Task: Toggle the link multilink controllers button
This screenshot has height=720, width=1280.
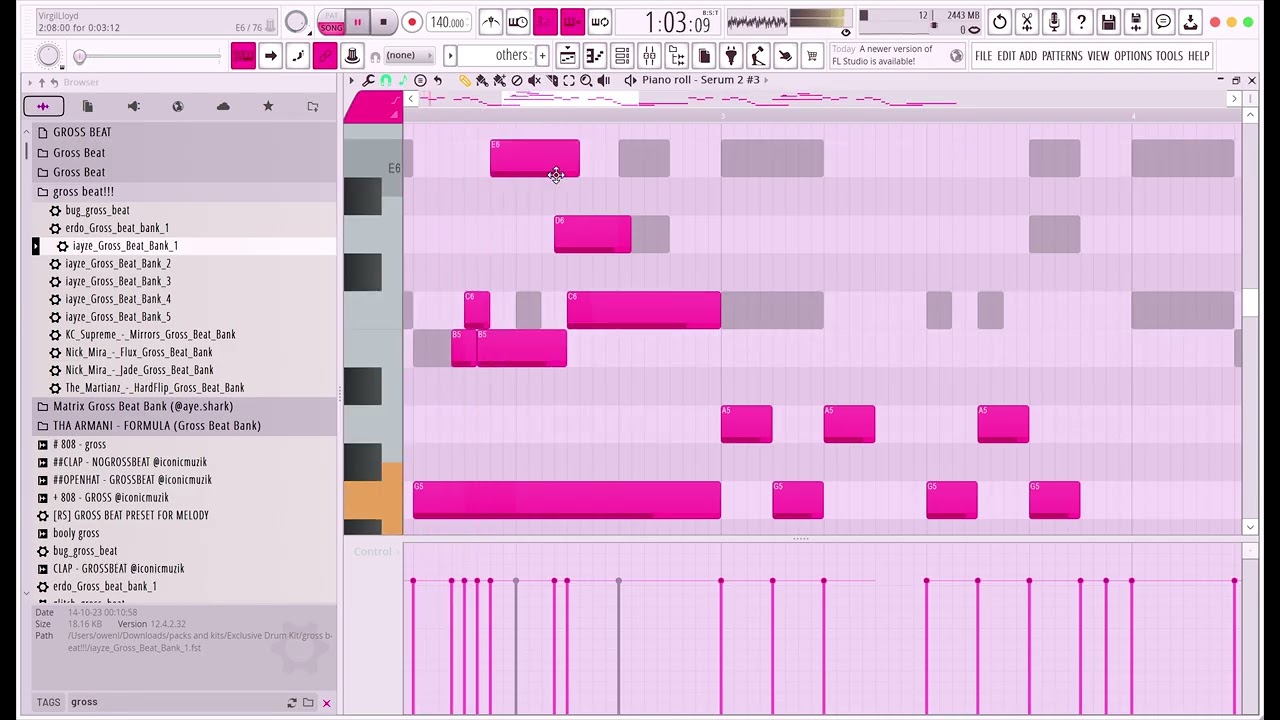Action: [324, 55]
